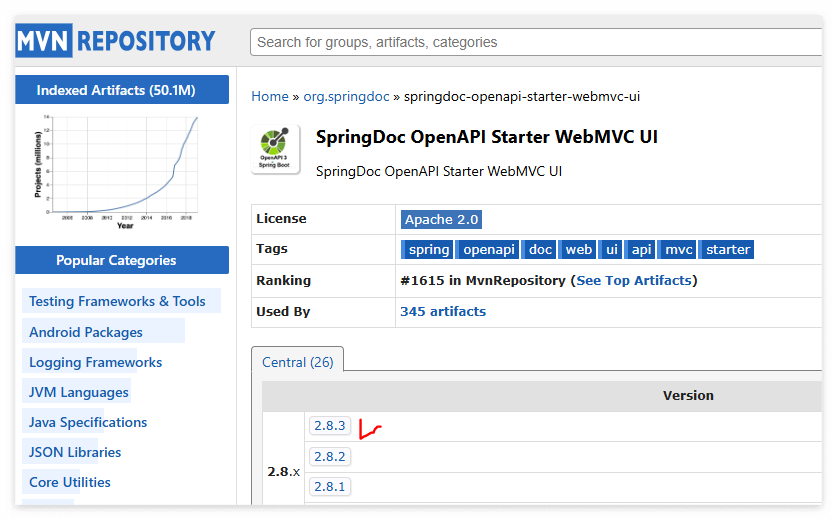Click the SpringDoc OpenAPI Starter WebMVC UI title

[486, 137]
